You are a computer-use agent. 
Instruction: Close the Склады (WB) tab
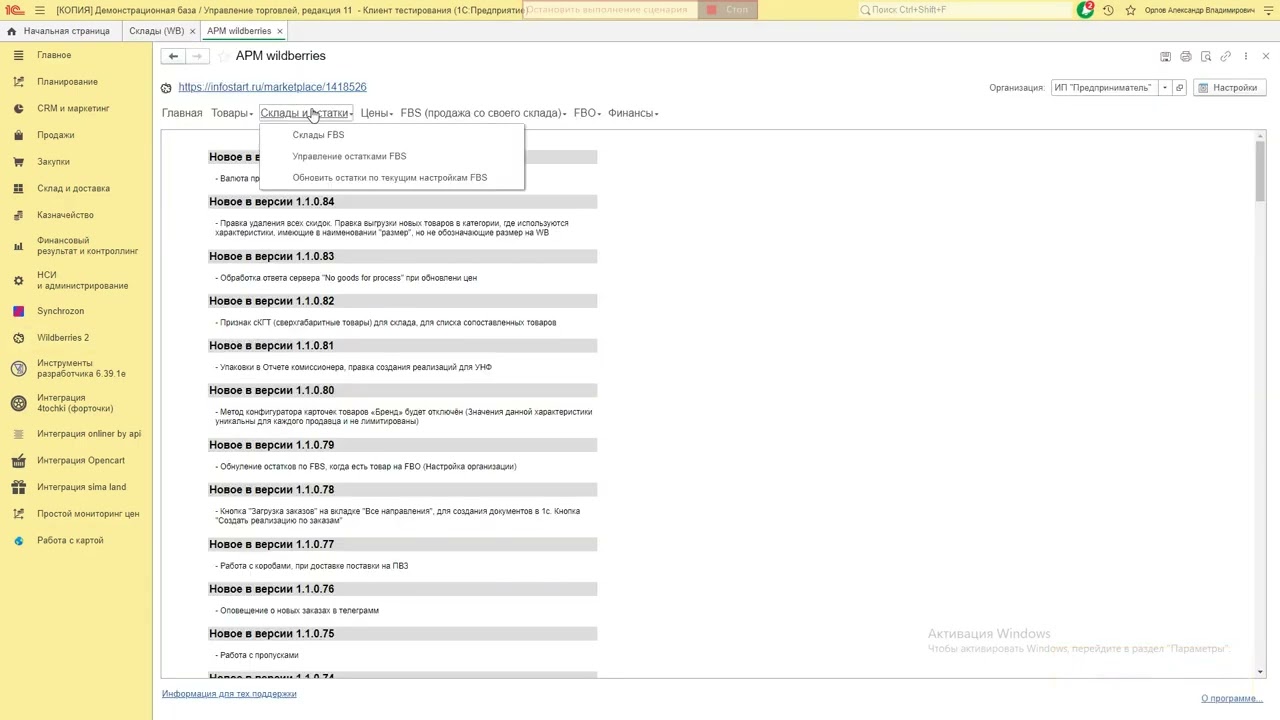(192, 31)
